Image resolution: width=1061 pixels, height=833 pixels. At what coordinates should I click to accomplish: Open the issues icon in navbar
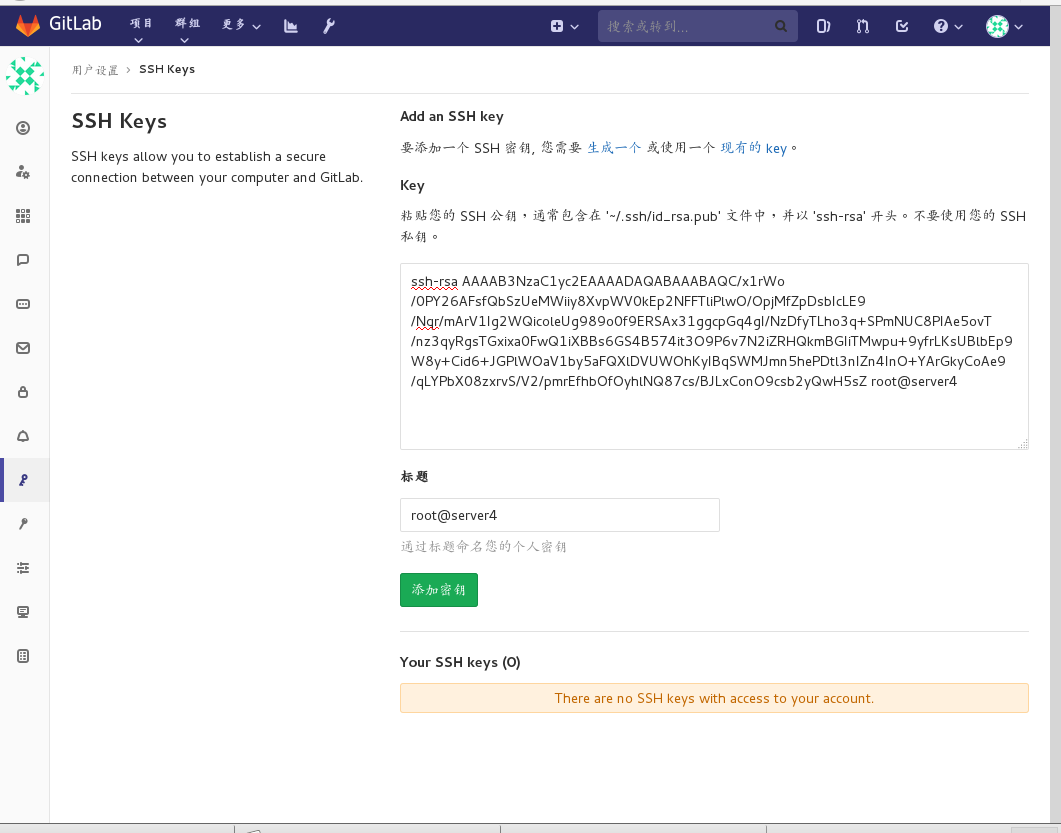tap(823, 26)
